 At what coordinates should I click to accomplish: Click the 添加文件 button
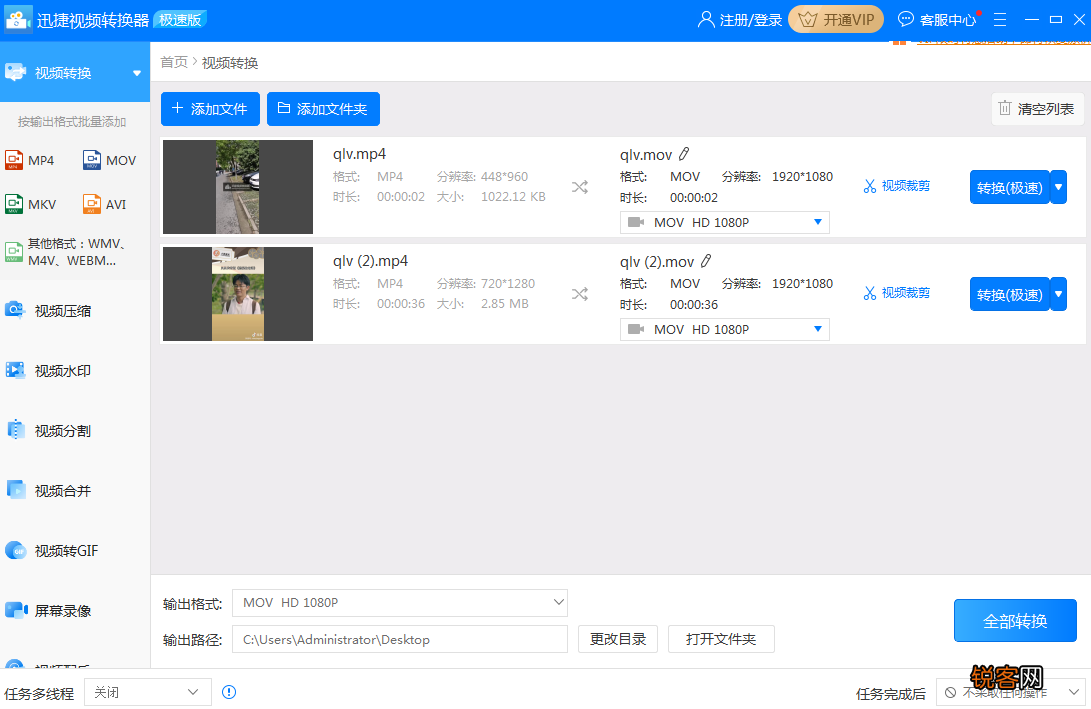click(210, 109)
